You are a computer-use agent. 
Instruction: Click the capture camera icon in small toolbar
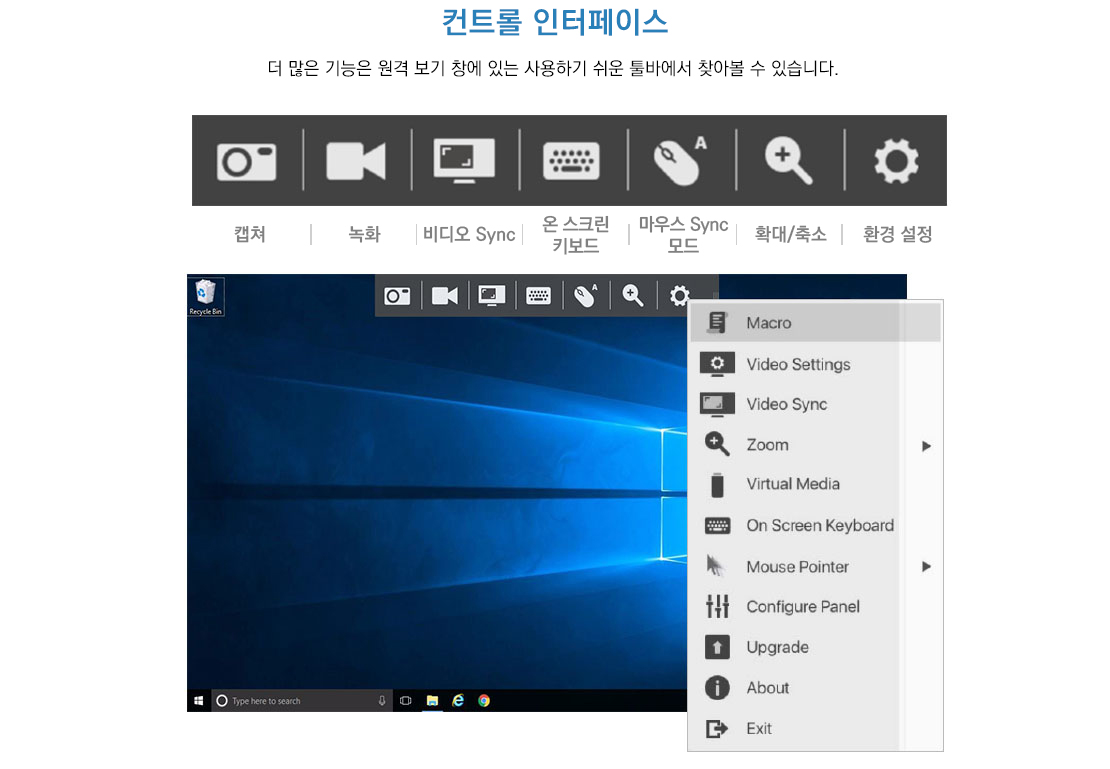point(397,296)
